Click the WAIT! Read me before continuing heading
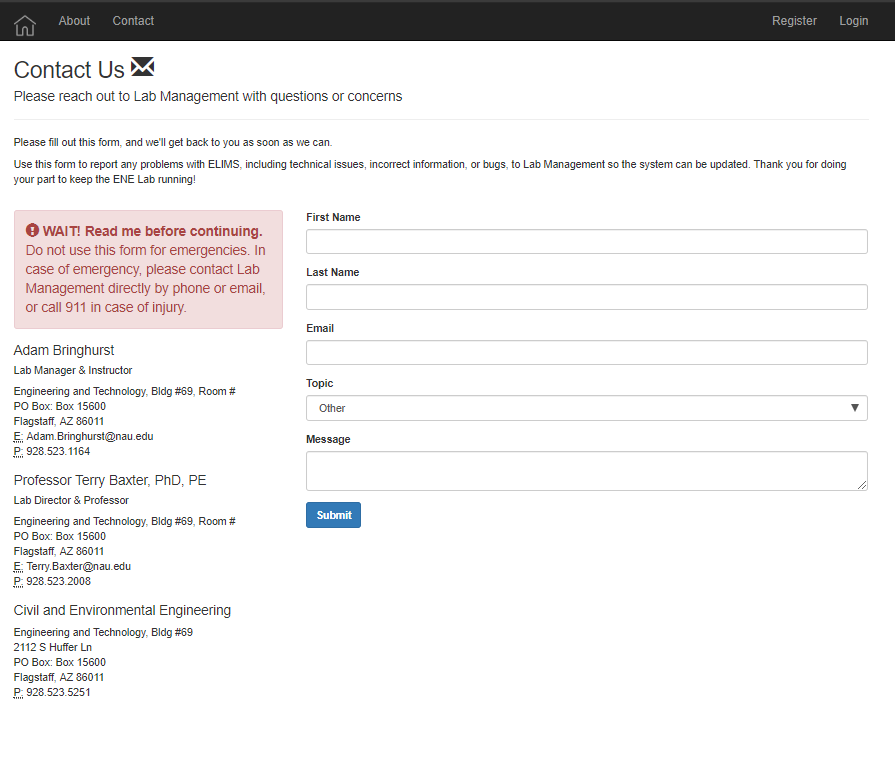Screen dimensions: 895x769 [x=152, y=231]
